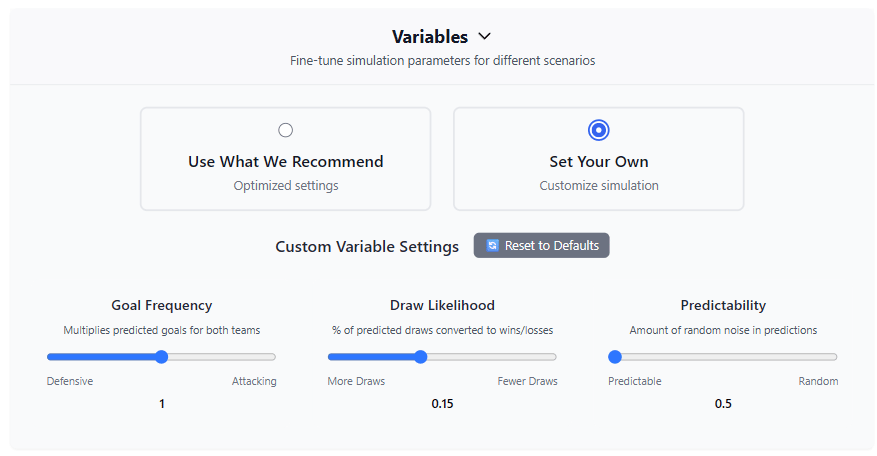The image size is (877, 456).
Task: Click the gray Predictability slider track
Action: [730, 357]
